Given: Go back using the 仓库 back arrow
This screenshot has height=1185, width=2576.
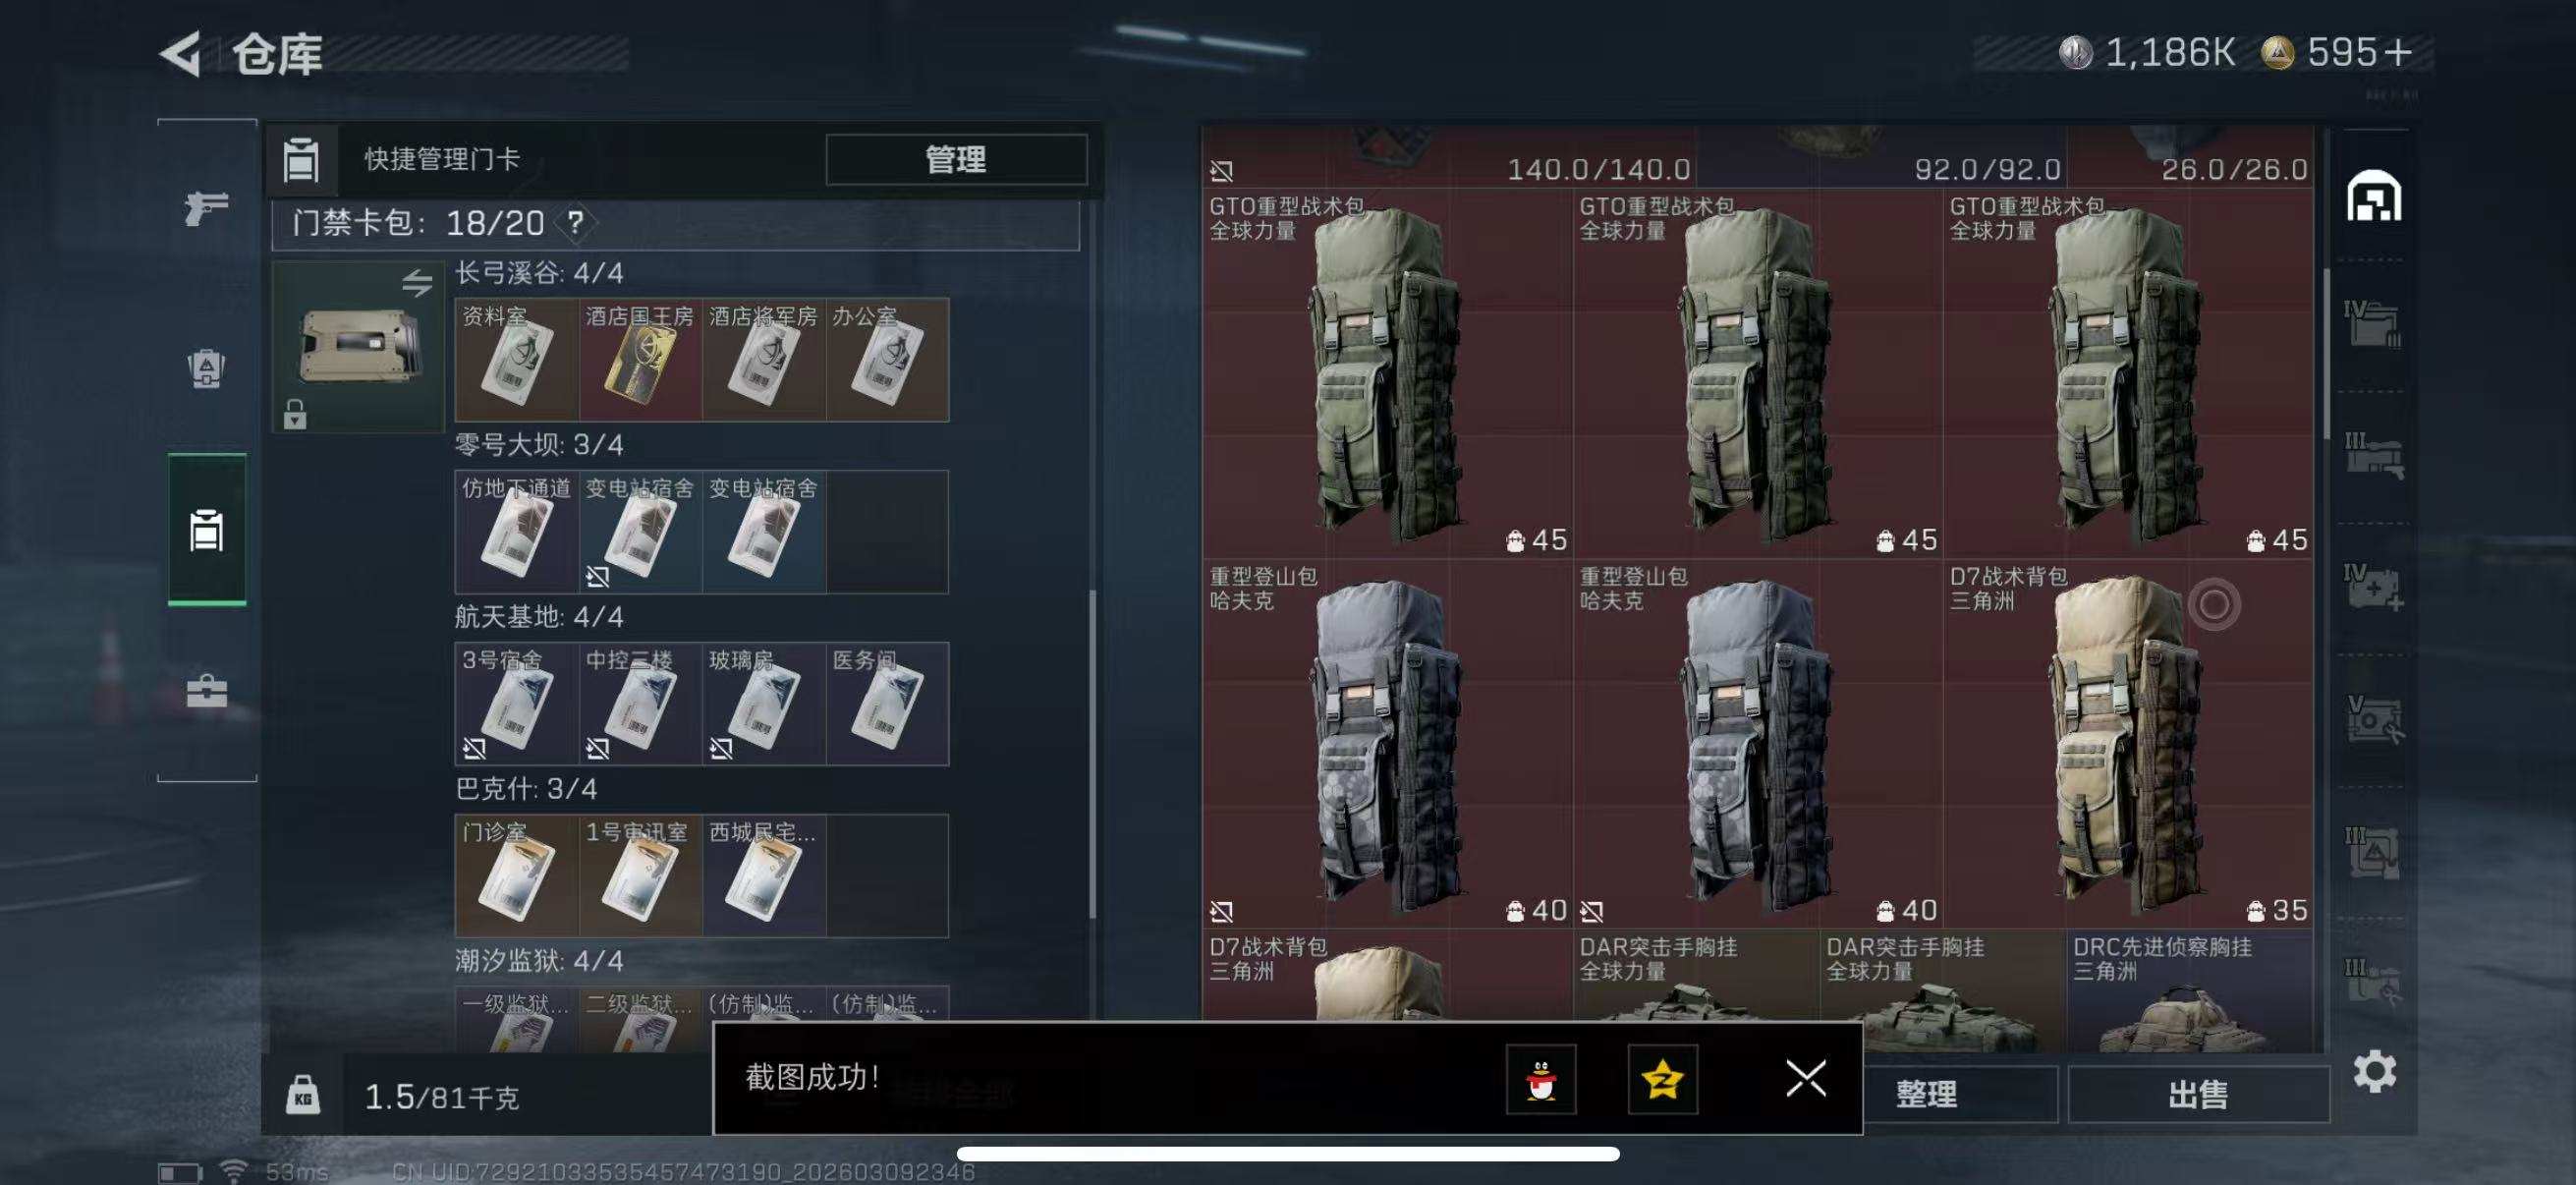Looking at the screenshot, I should click(x=181, y=54).
